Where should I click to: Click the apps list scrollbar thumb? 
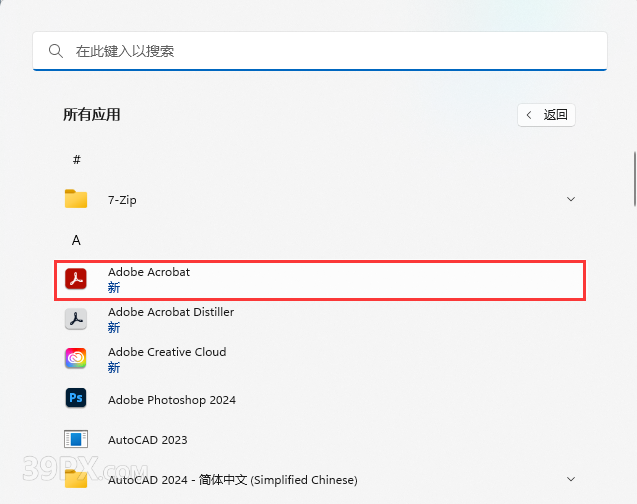point(634,179)
